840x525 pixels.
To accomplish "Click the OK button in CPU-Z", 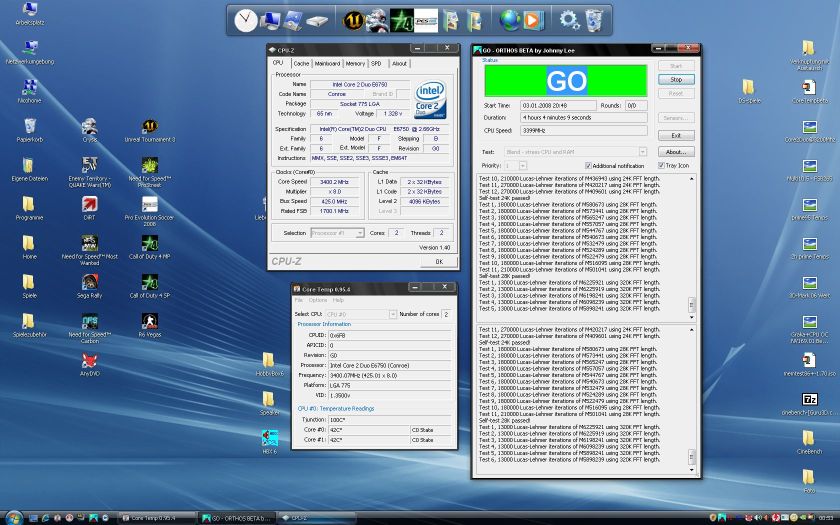I will pos(439,261).
